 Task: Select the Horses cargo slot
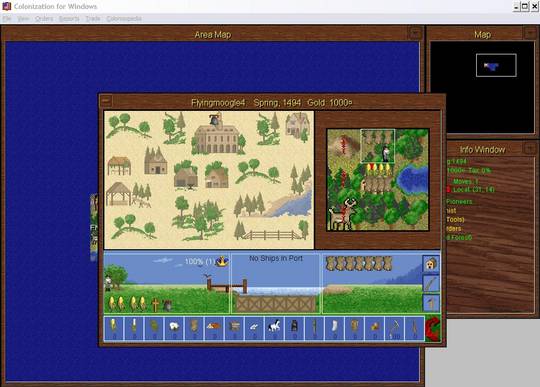click(x=274, y=328)
